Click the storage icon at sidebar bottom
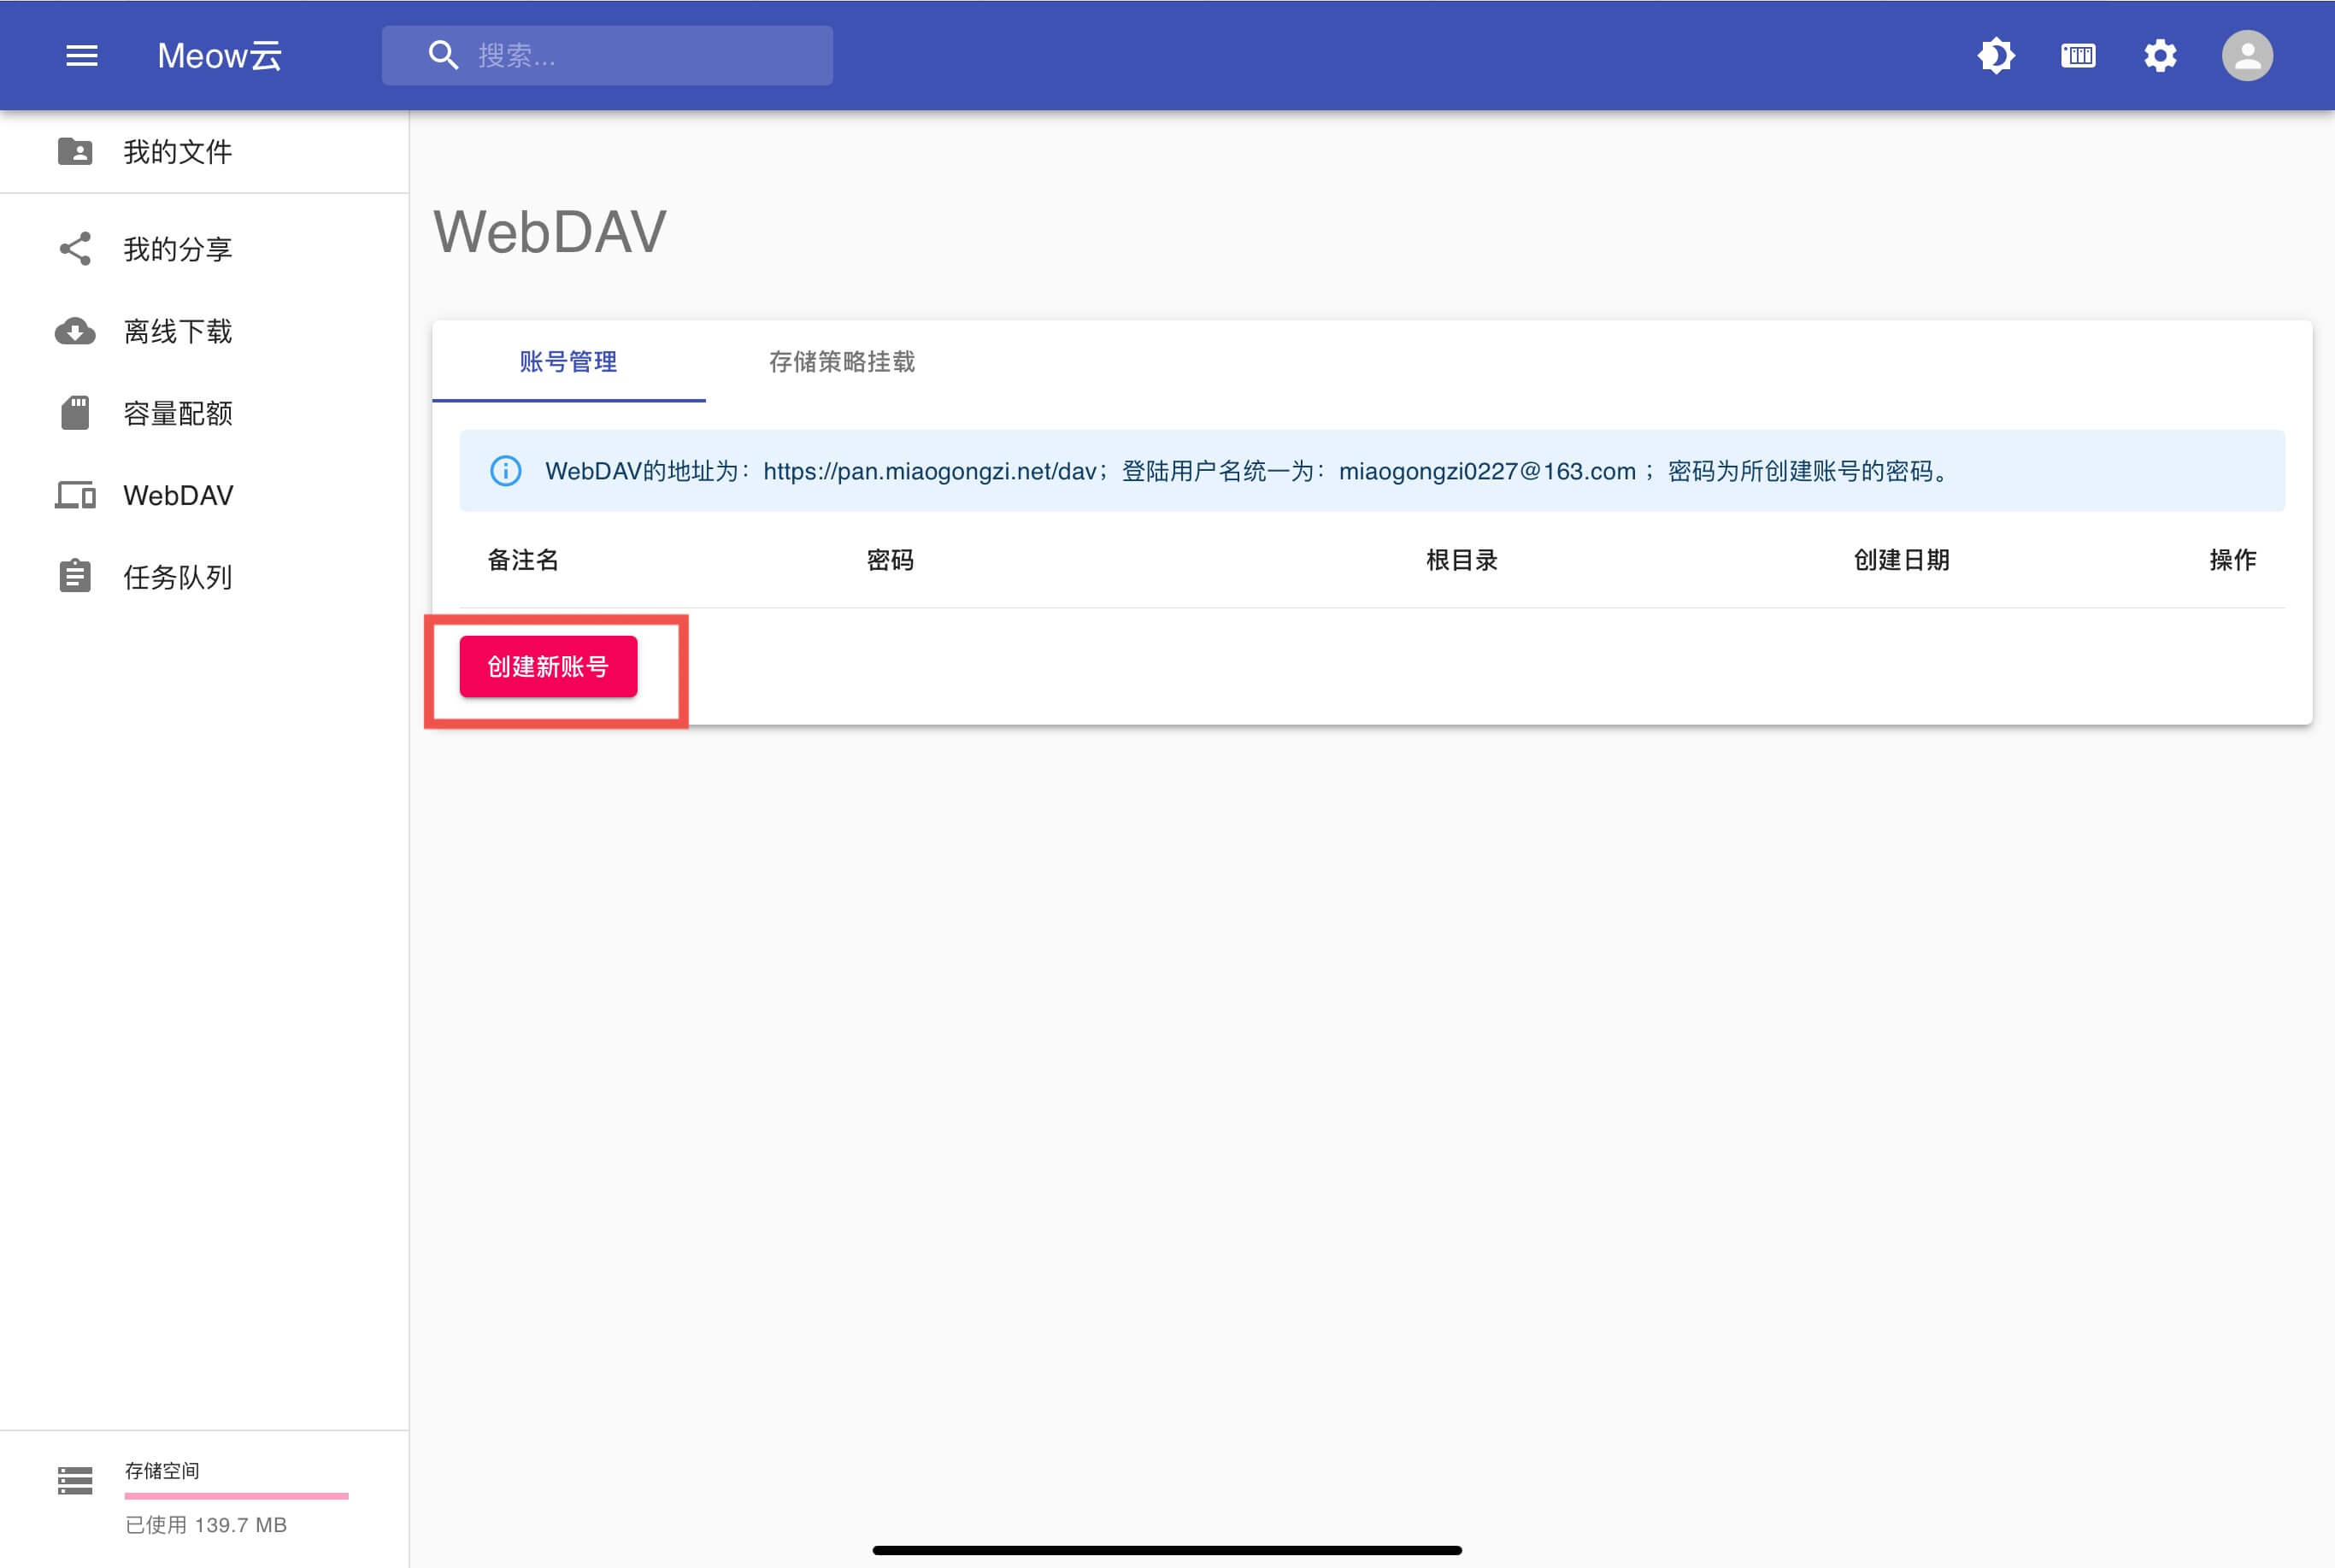 [x=75, y=1480]
